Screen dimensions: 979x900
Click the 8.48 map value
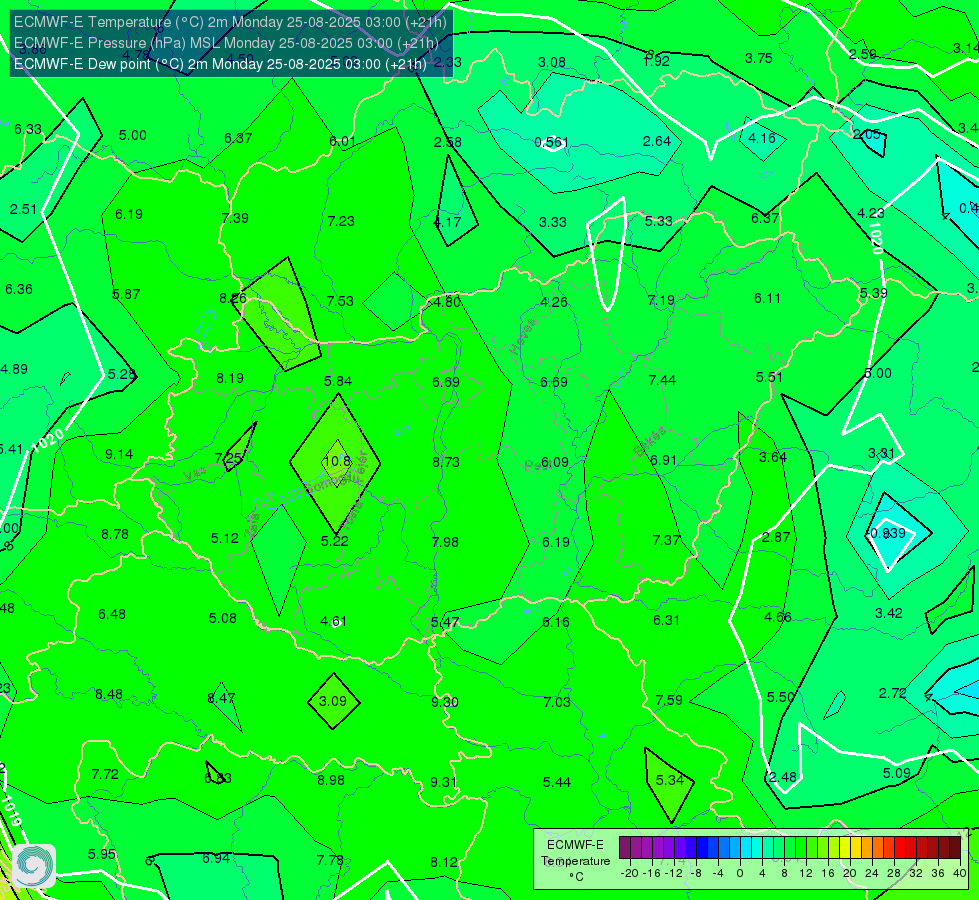tap(109, 694)
